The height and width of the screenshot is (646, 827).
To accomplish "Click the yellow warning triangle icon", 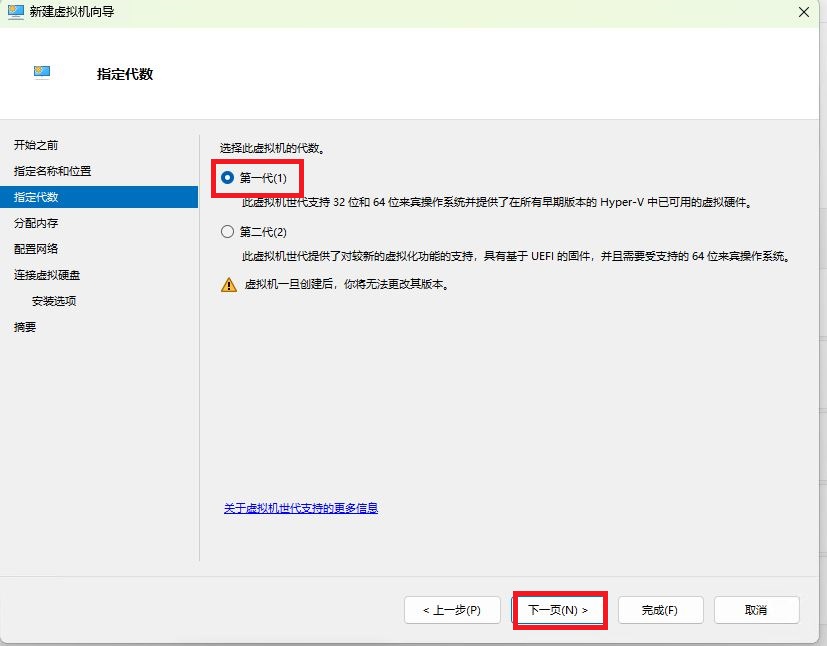I will tap(229, 285).
